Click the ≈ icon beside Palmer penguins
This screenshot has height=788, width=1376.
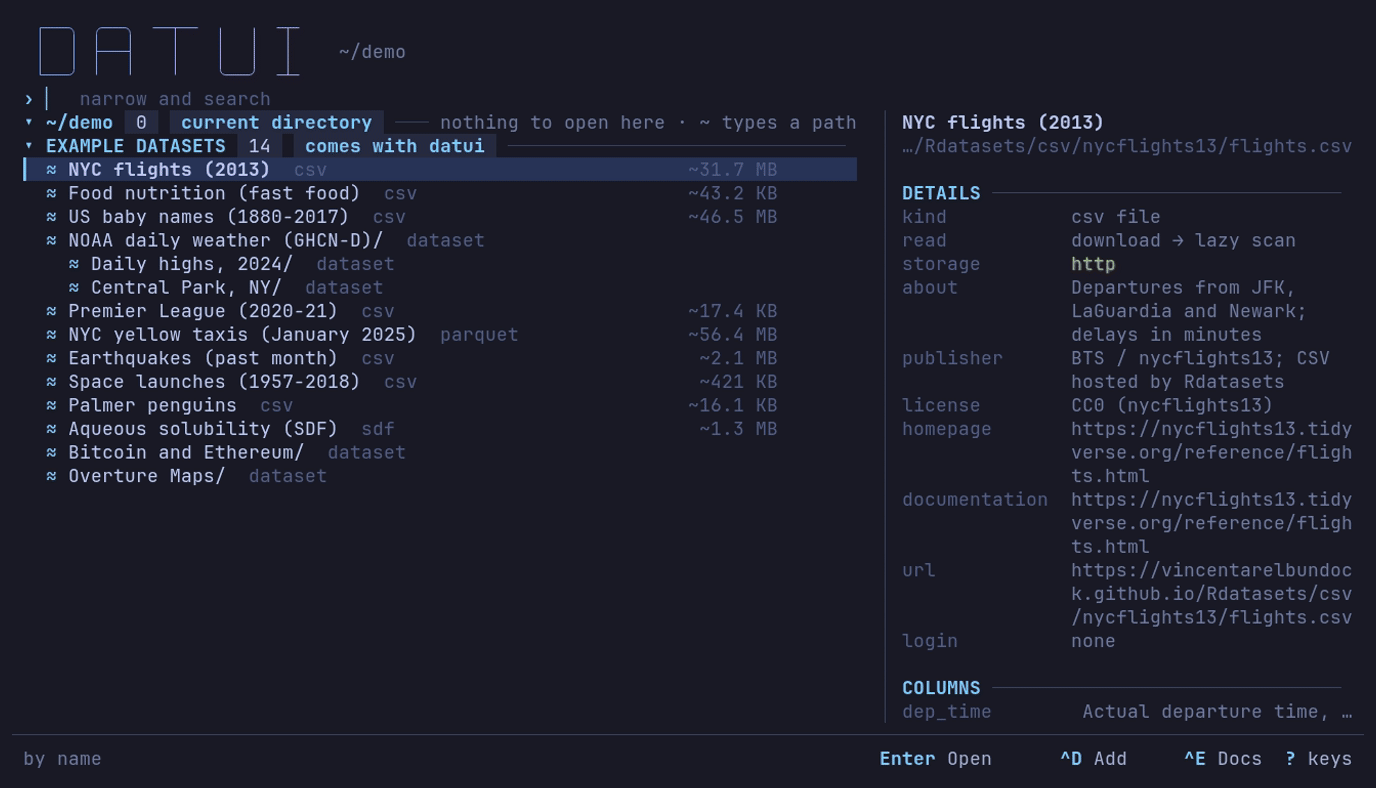pos(51,405)
